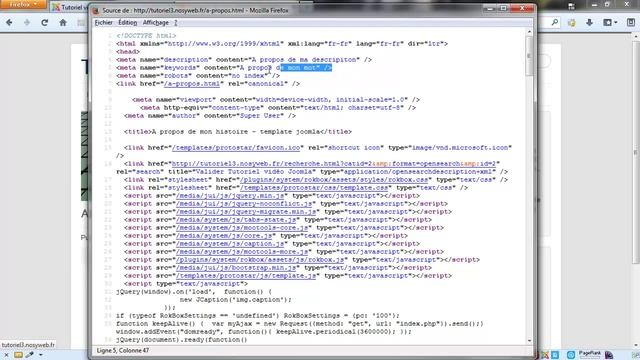Open the /a-propos.html canonical link

(x=192, y=84)
